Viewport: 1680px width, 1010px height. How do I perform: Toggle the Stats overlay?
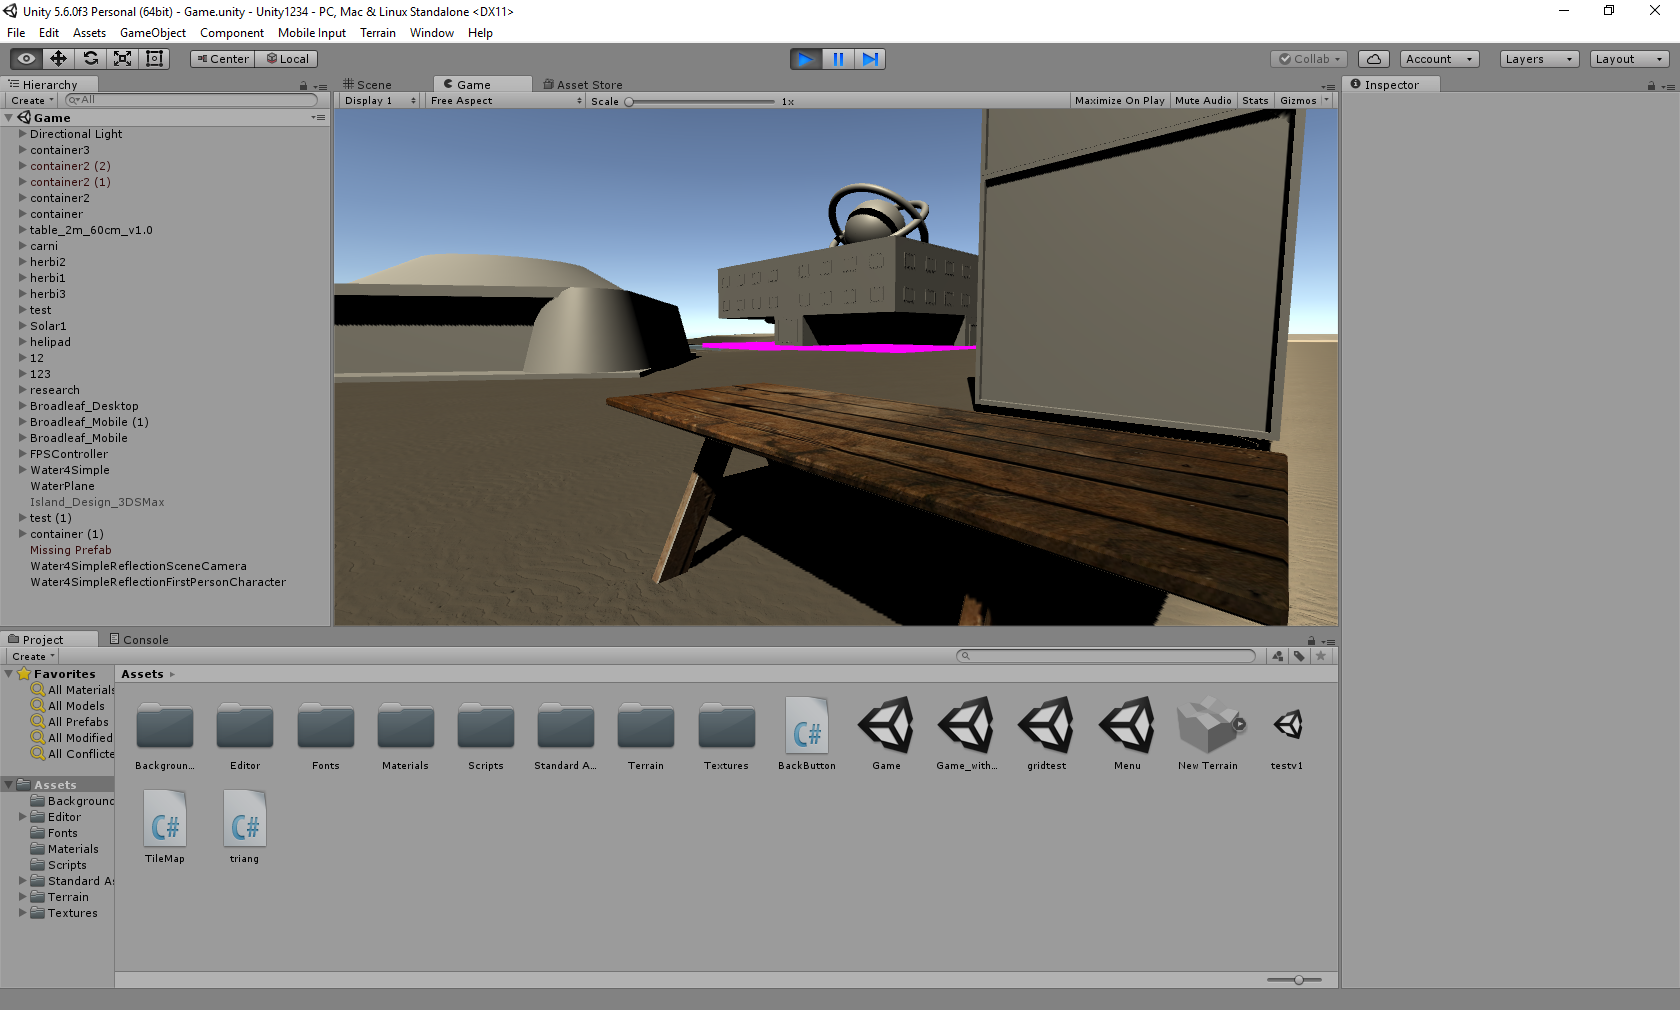[1255, 101]
